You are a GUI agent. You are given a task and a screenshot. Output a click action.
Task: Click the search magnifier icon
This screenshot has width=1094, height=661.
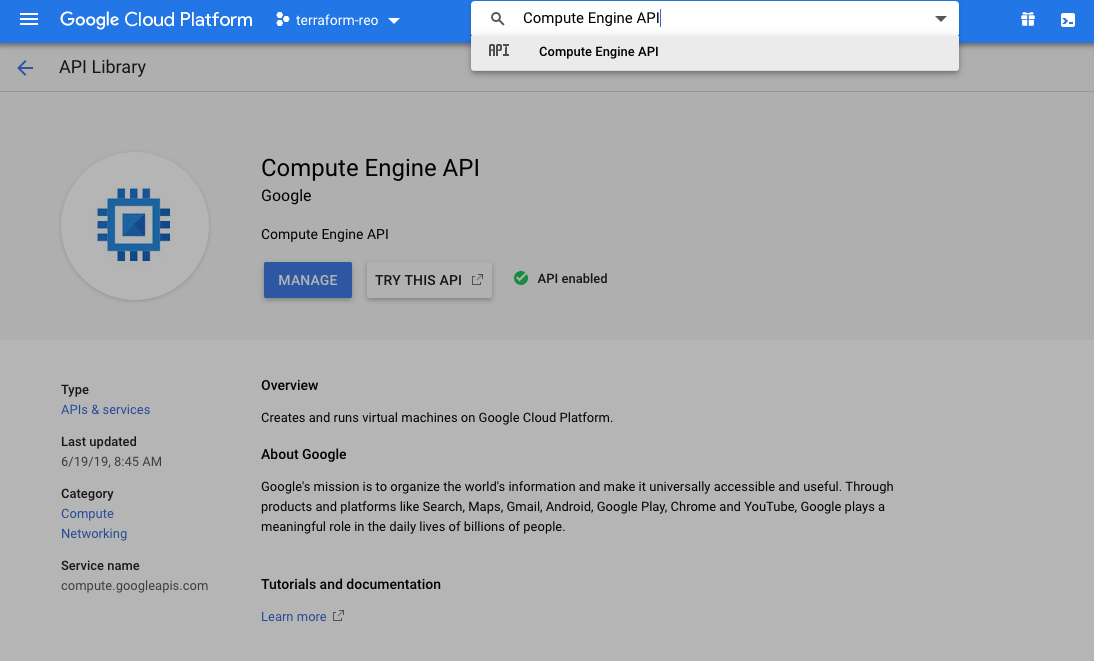click(x=497, y=19)
